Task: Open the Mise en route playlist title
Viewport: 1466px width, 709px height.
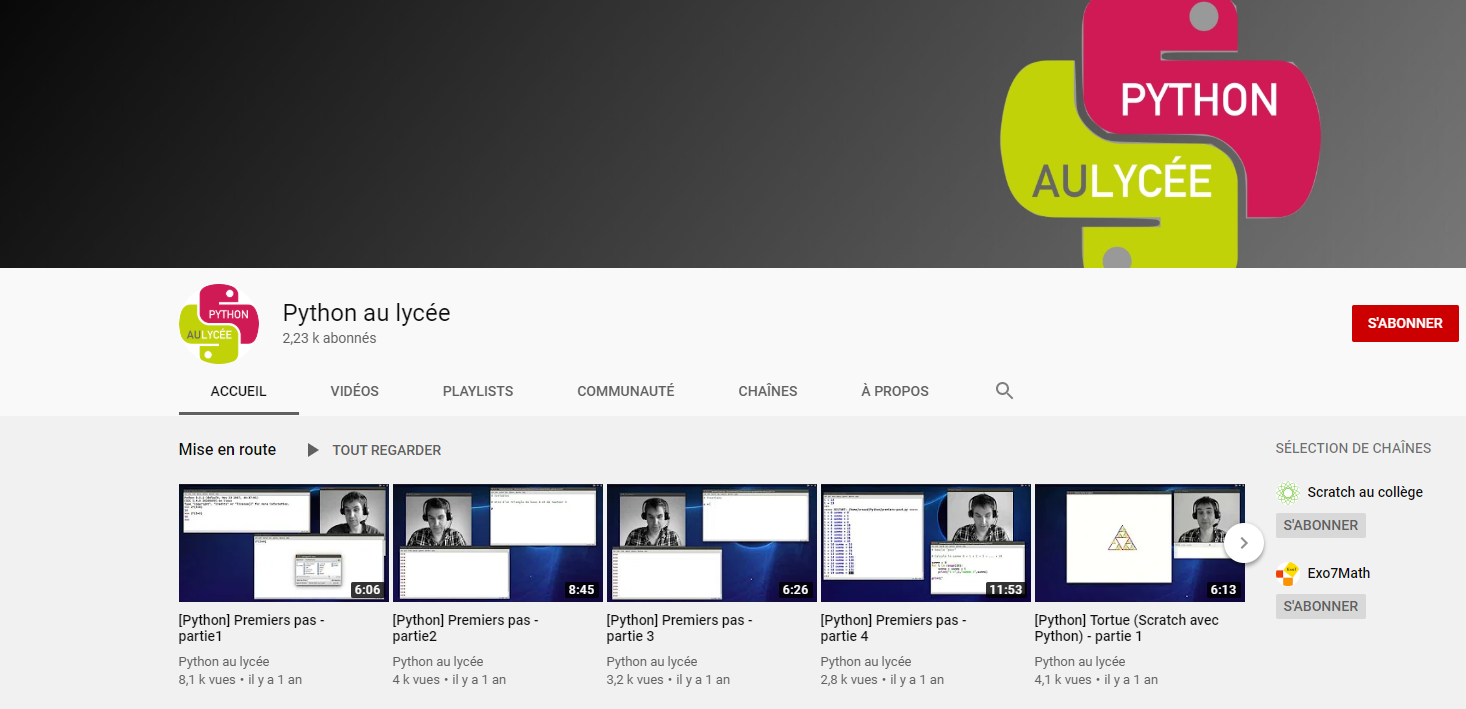Action: (x=227, y=450)
